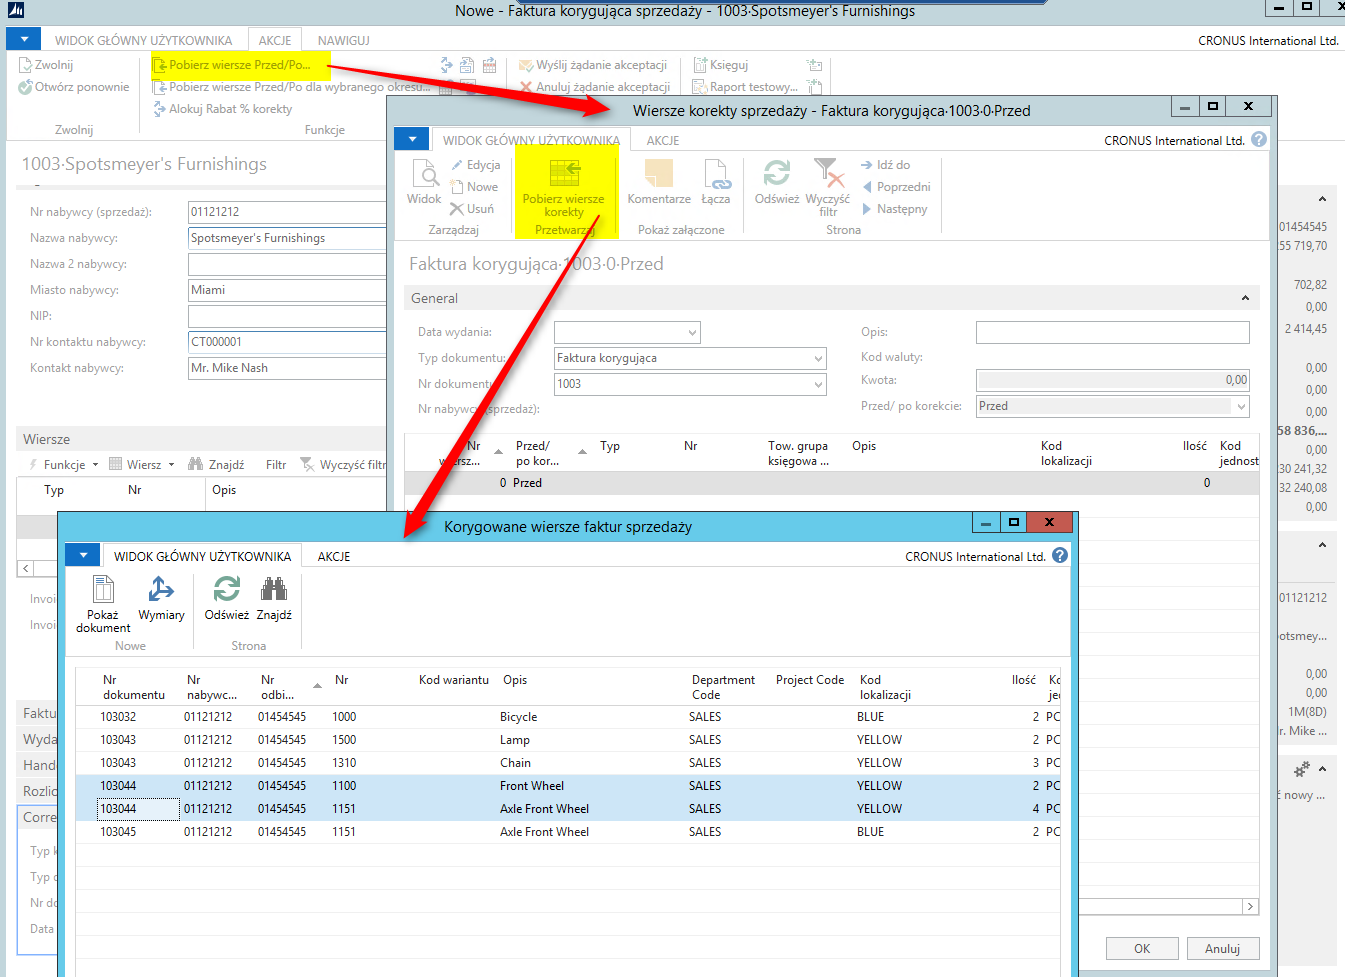Viewport: 1345px width, 977px height.
Task: Open application menu in Wiersze korekty window
Action: (x=412, y=139)
